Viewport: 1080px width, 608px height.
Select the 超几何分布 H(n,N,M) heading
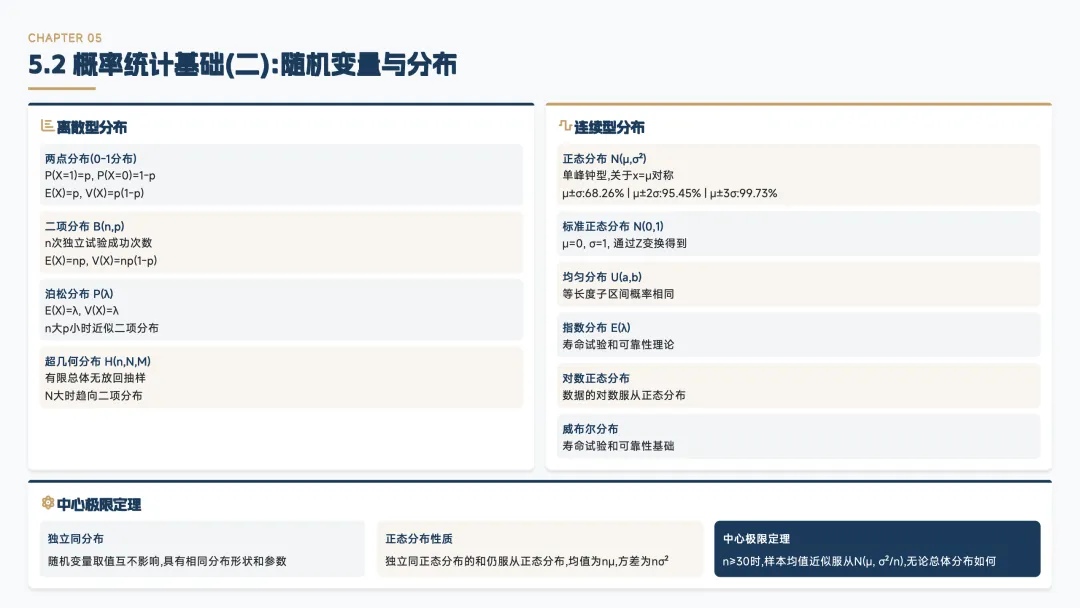(x=97, y=361)
